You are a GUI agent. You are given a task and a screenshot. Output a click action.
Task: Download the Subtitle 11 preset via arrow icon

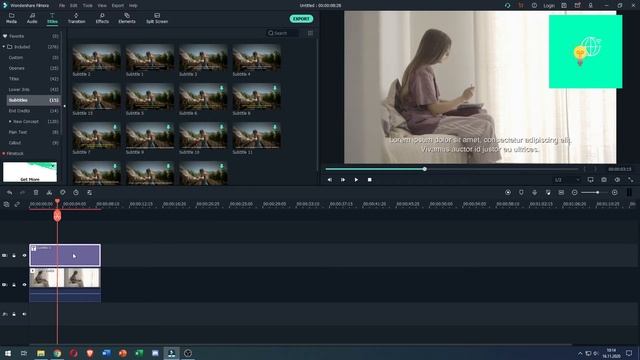tap(275, 127)
